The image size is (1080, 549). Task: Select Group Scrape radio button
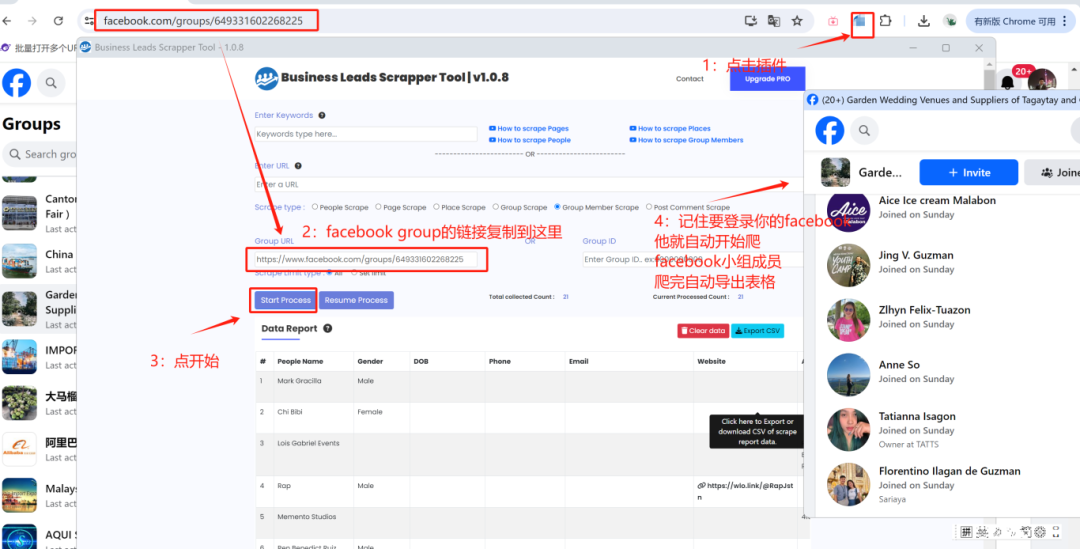tap(495, 207)
